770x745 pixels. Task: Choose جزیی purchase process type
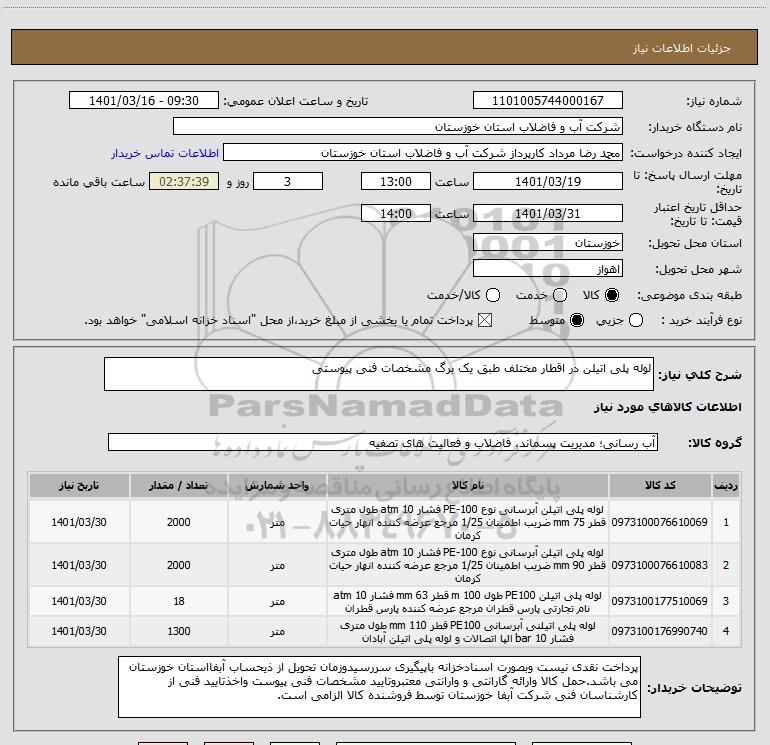[636, 320]
